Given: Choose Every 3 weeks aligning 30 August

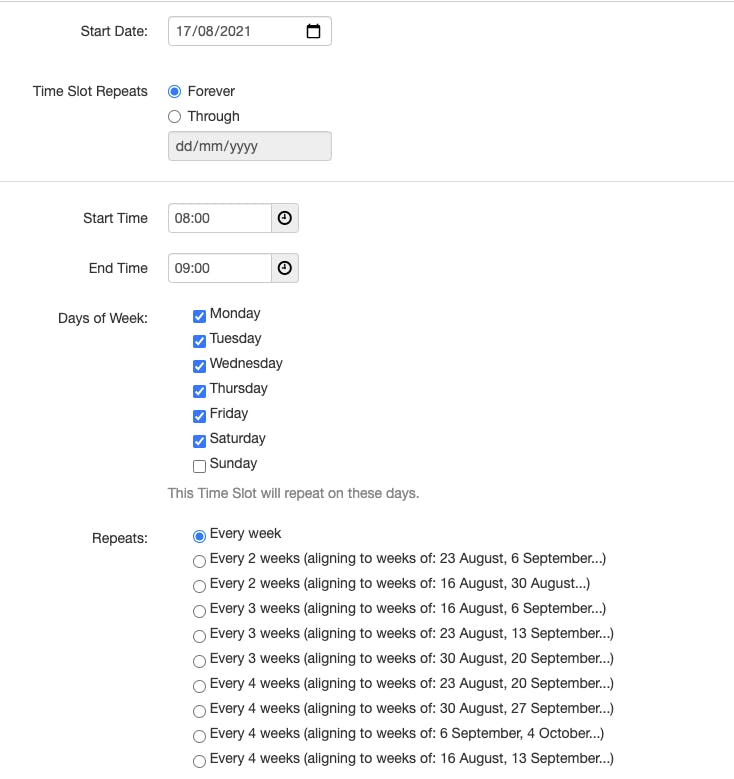Looking at the screenshot, I should click(x=199, y=661).
